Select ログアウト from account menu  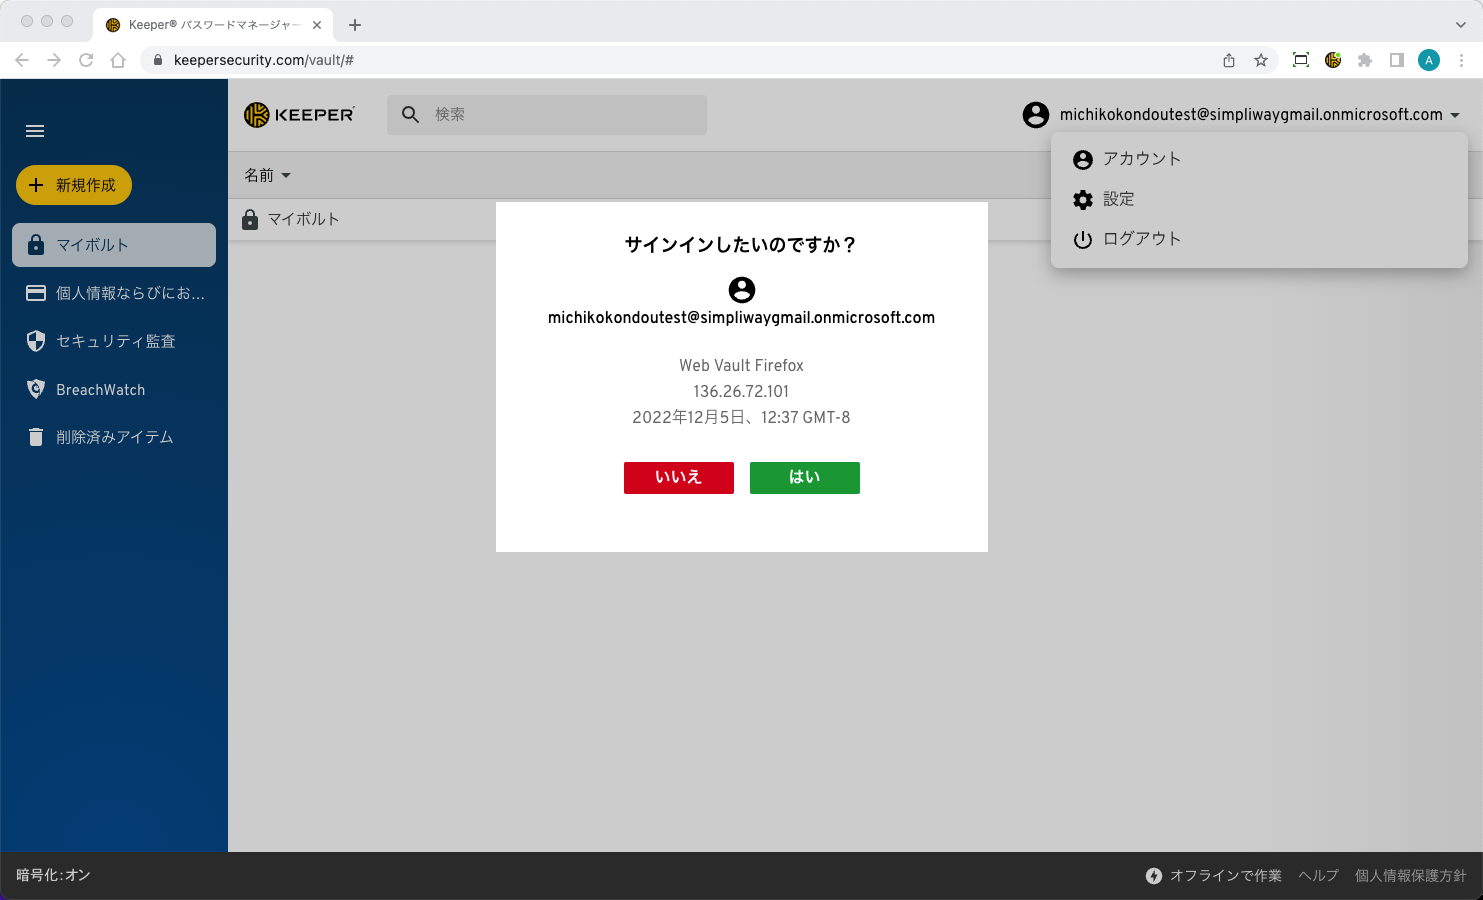click(1141, 239)
